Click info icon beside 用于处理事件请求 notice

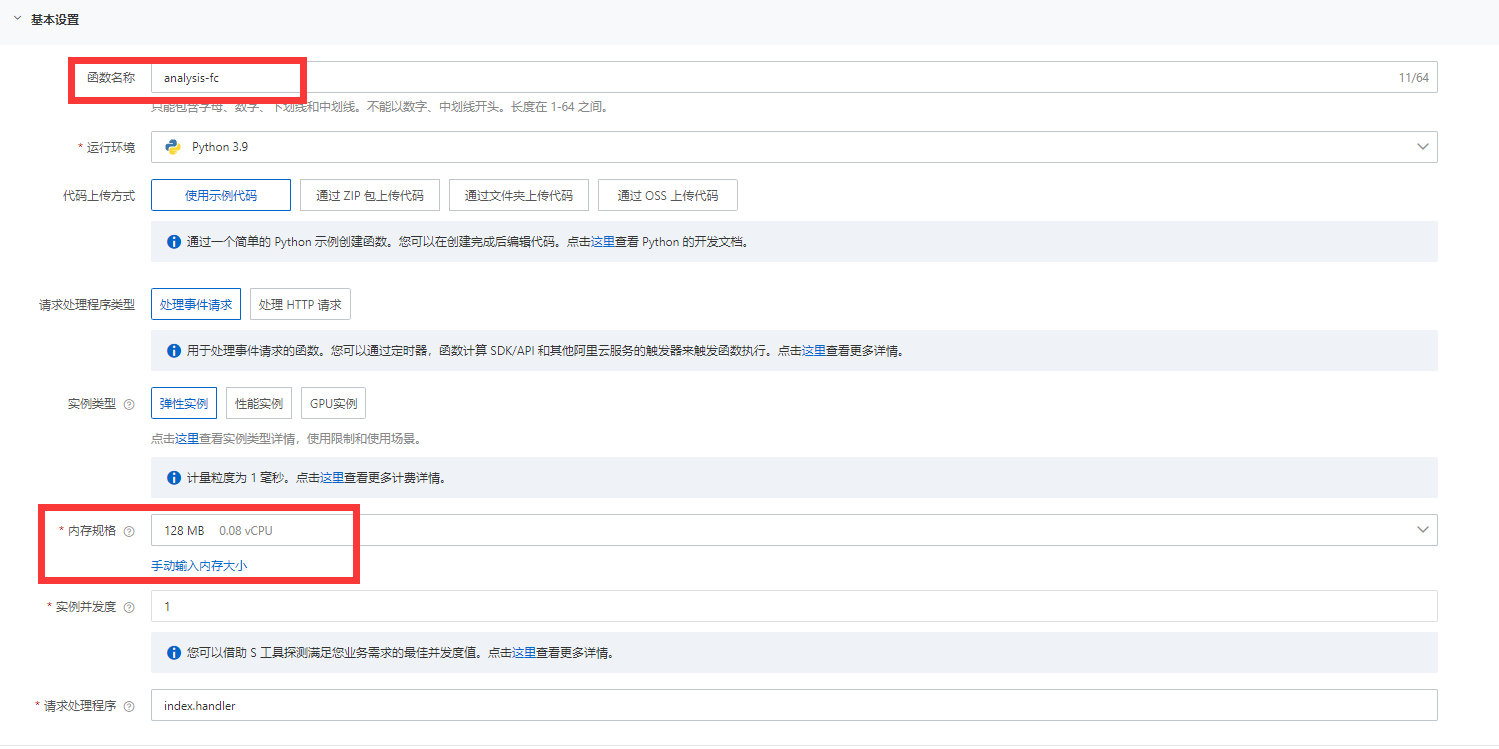pos(174,351)
